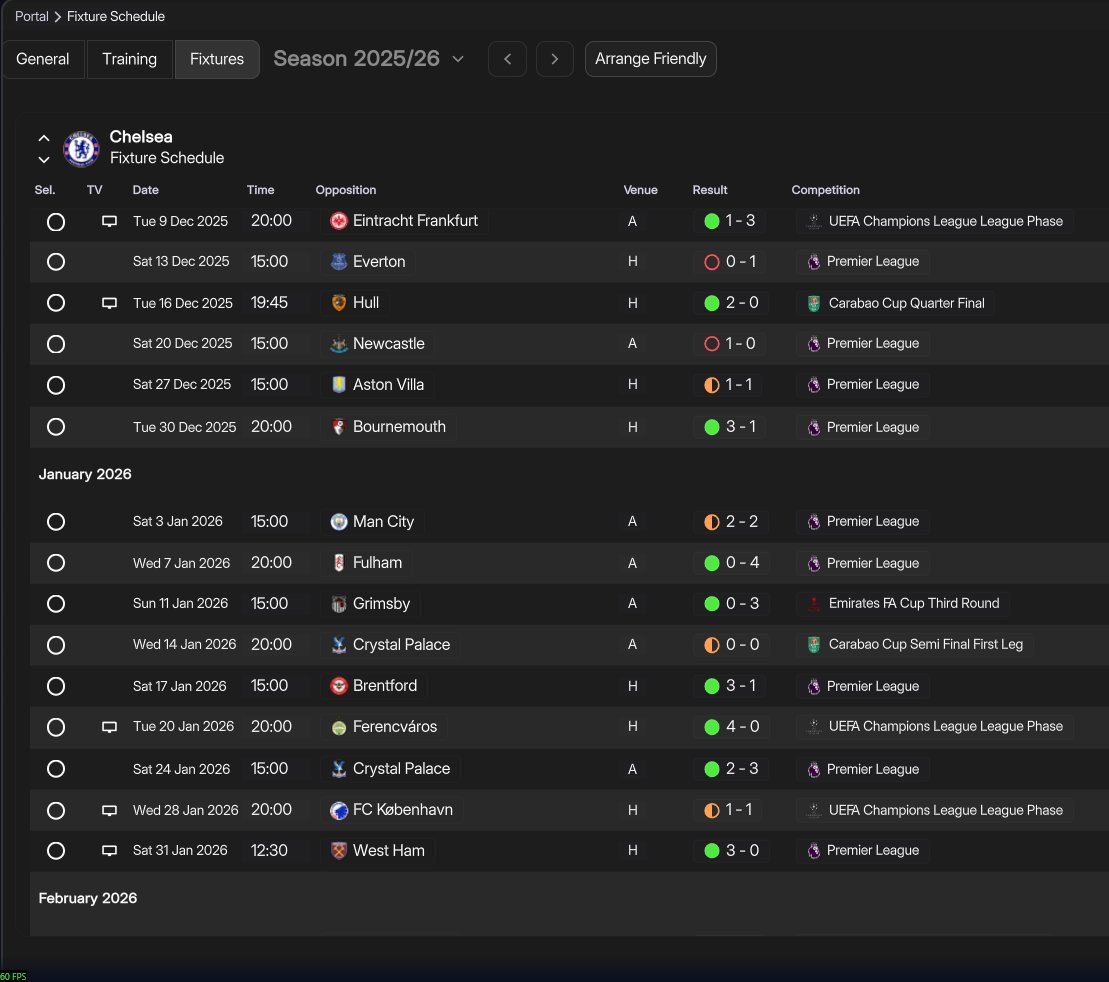Click TV icon on West Ham row
Screen dimensions: 1109x982
(x=109, y=851)
